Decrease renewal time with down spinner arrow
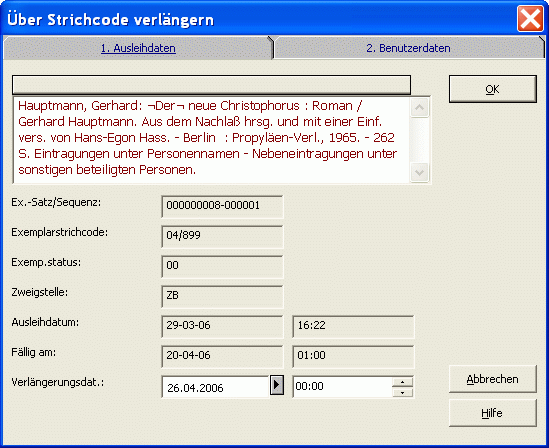 (403, 393)
